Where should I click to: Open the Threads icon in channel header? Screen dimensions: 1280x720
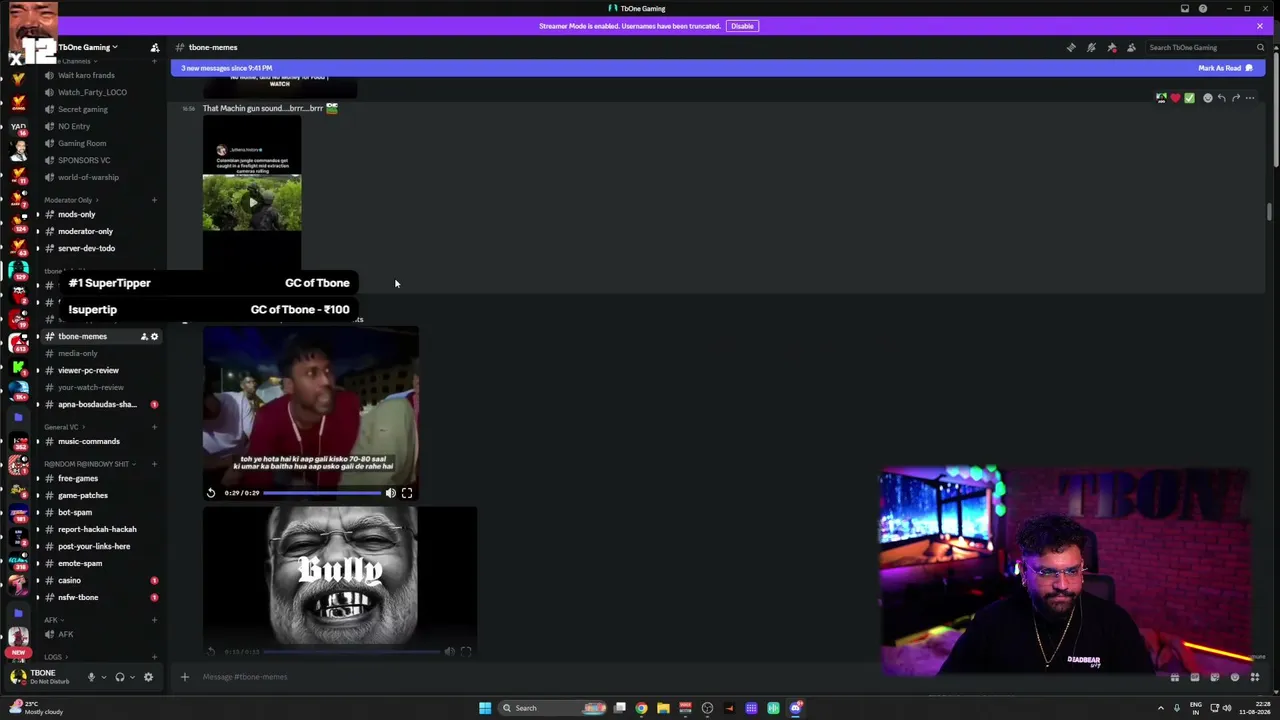[1071, 47]
